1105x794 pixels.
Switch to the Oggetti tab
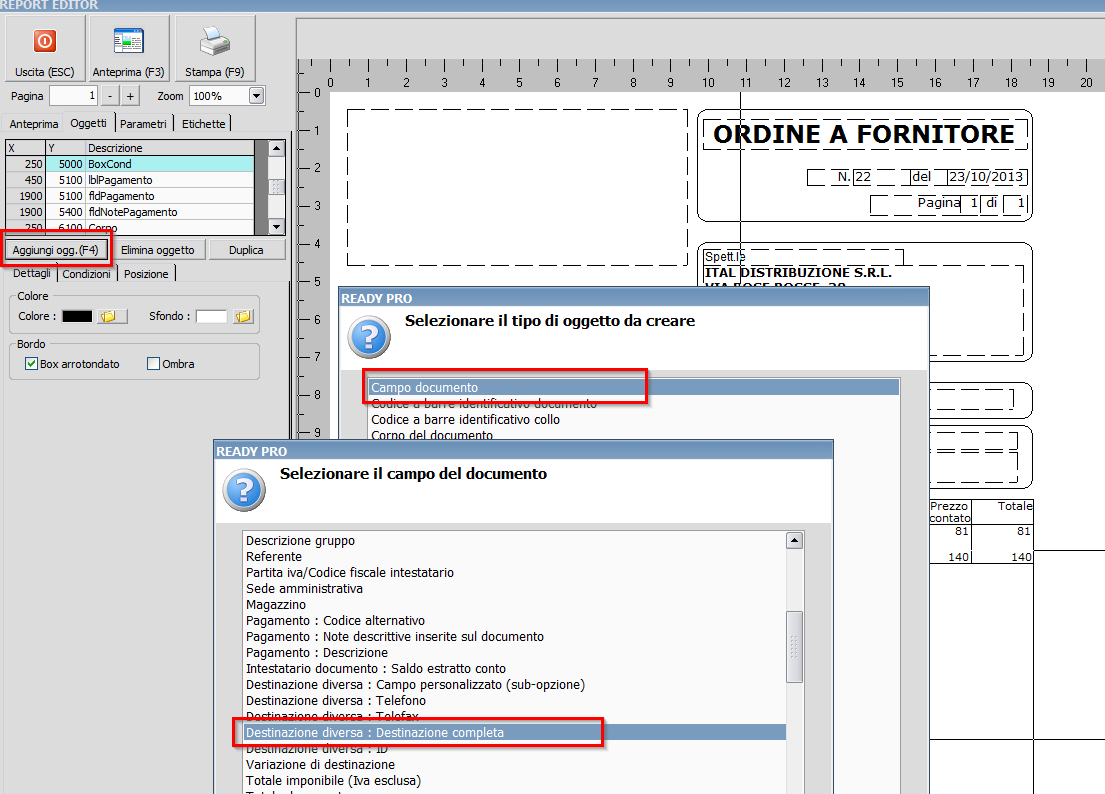pos(89,123)
